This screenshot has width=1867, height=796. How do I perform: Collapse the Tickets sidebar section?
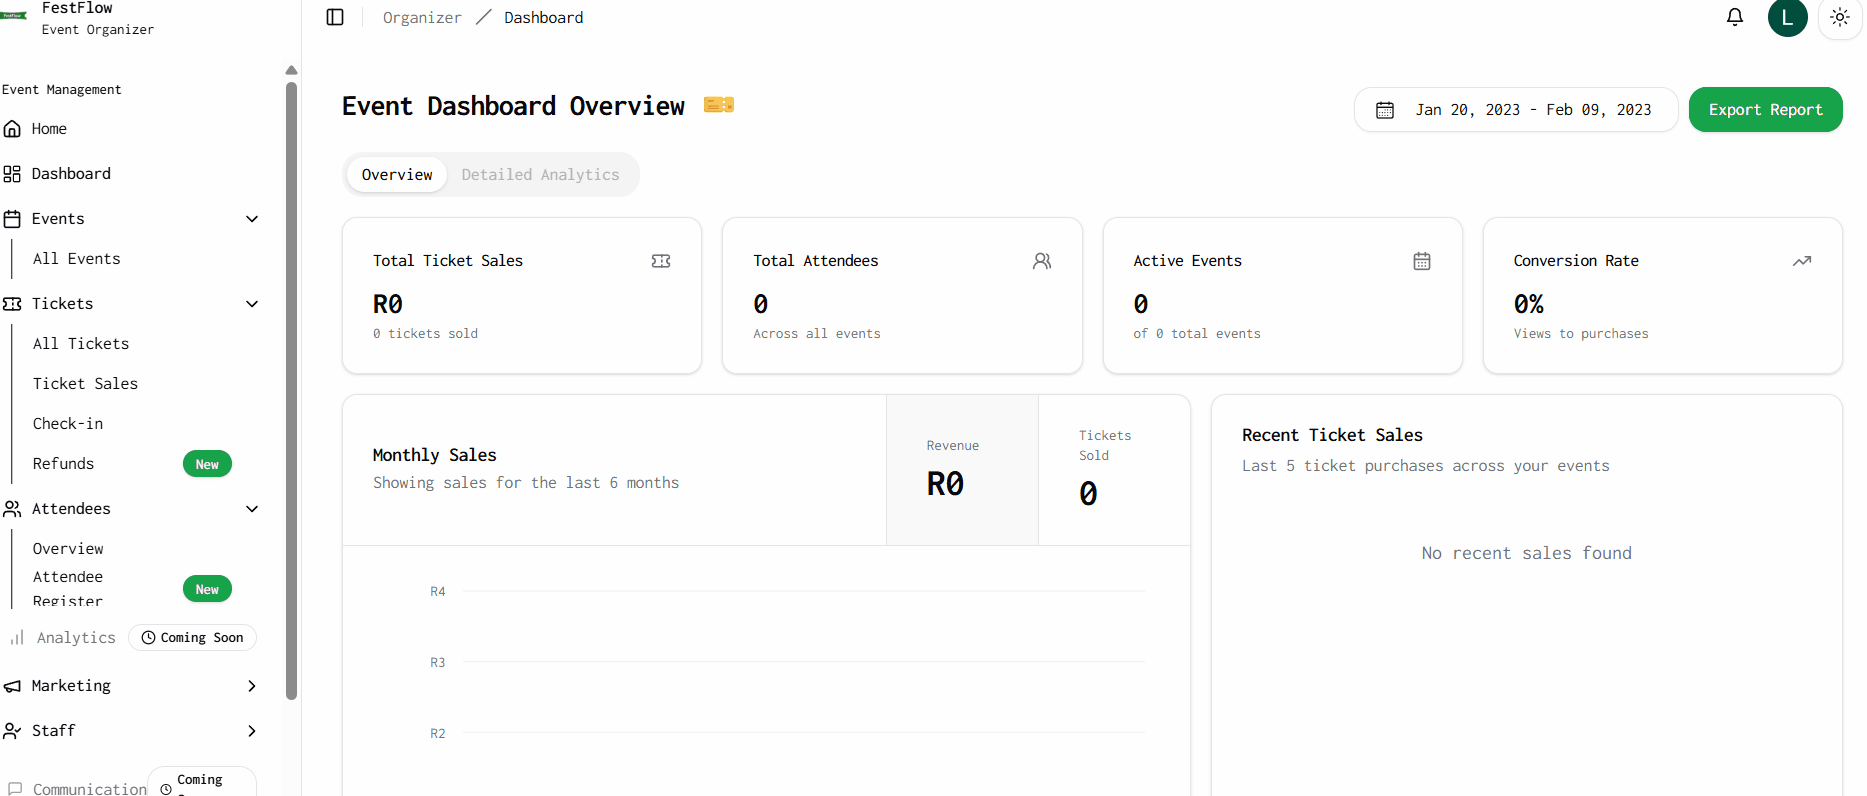[252, 304]
